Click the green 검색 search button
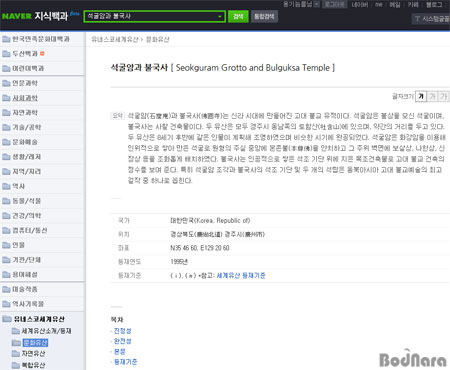Image resolution: width=450 pixels, height=370 pixels. coord(238,16)
